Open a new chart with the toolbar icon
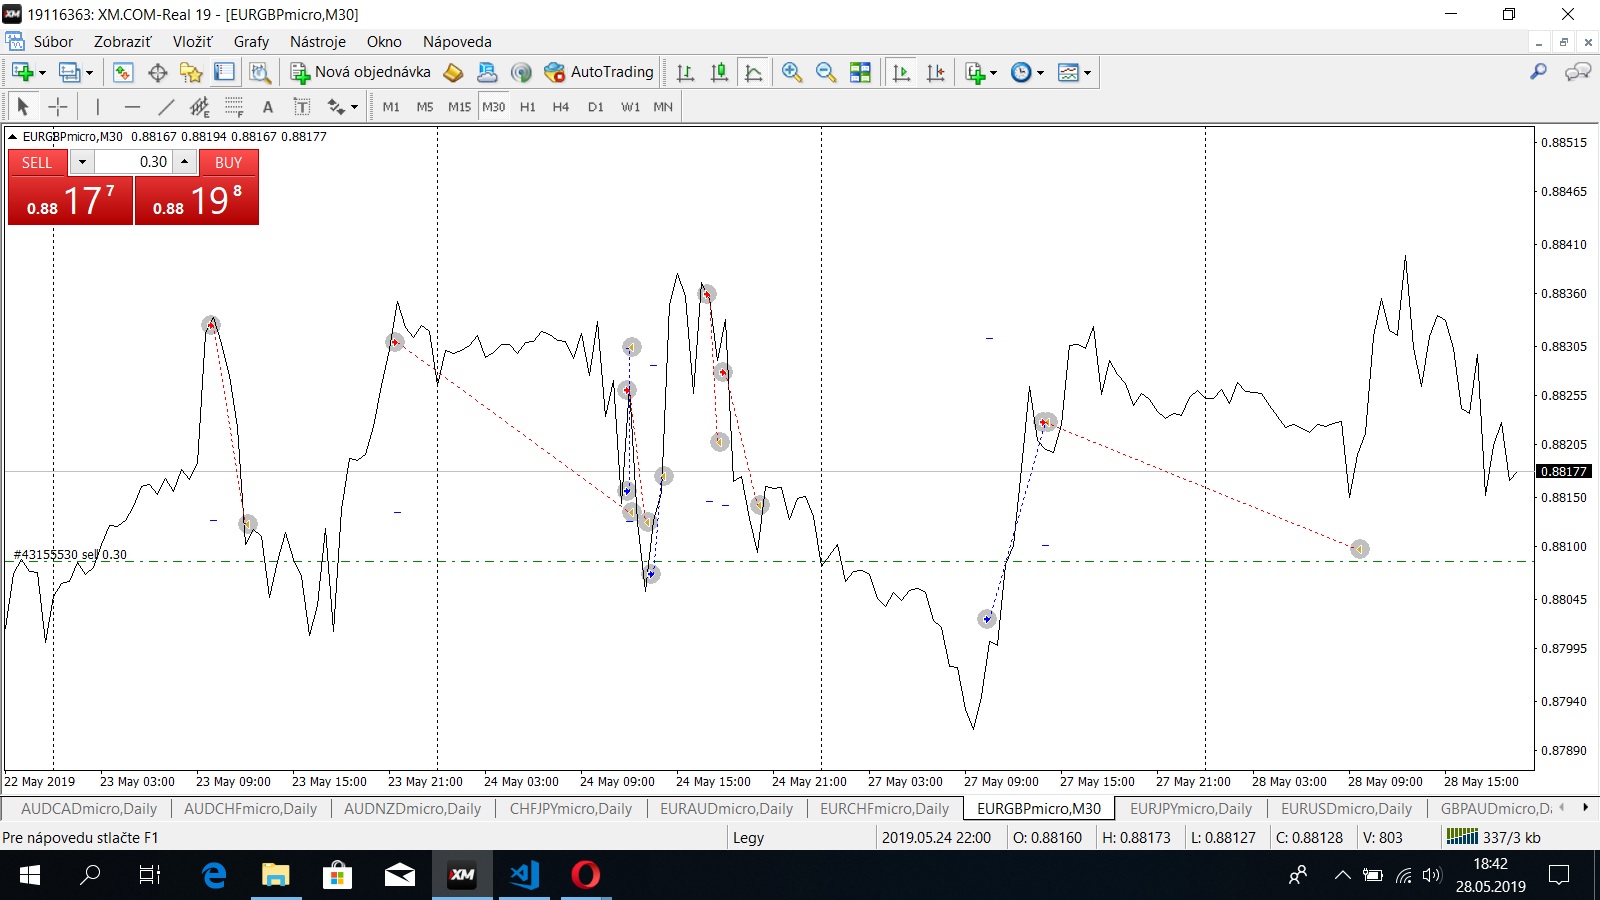The width and height of the screenshot is (1600, 900). coord(22,72)
